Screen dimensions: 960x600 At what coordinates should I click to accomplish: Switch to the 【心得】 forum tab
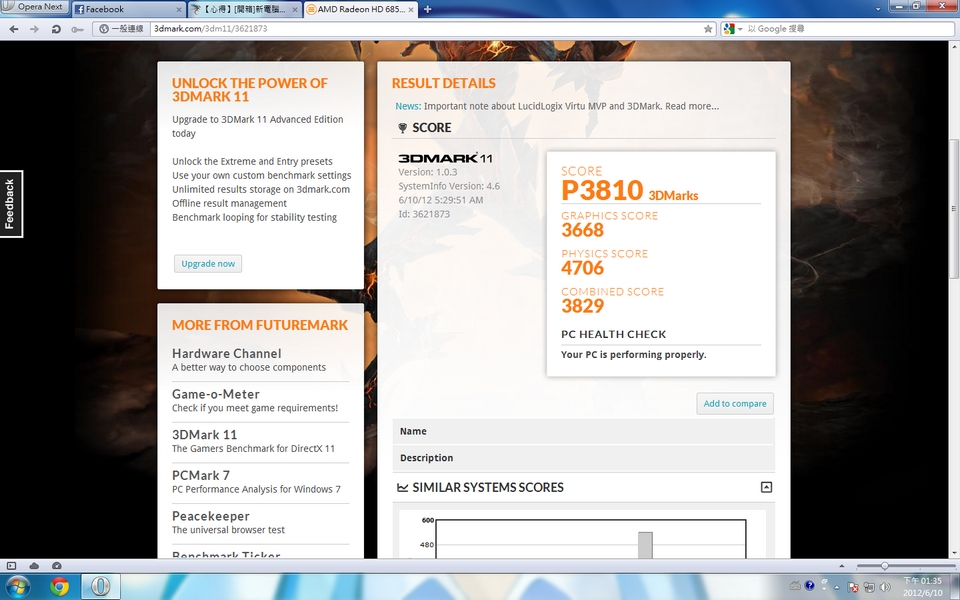(244, 9)
